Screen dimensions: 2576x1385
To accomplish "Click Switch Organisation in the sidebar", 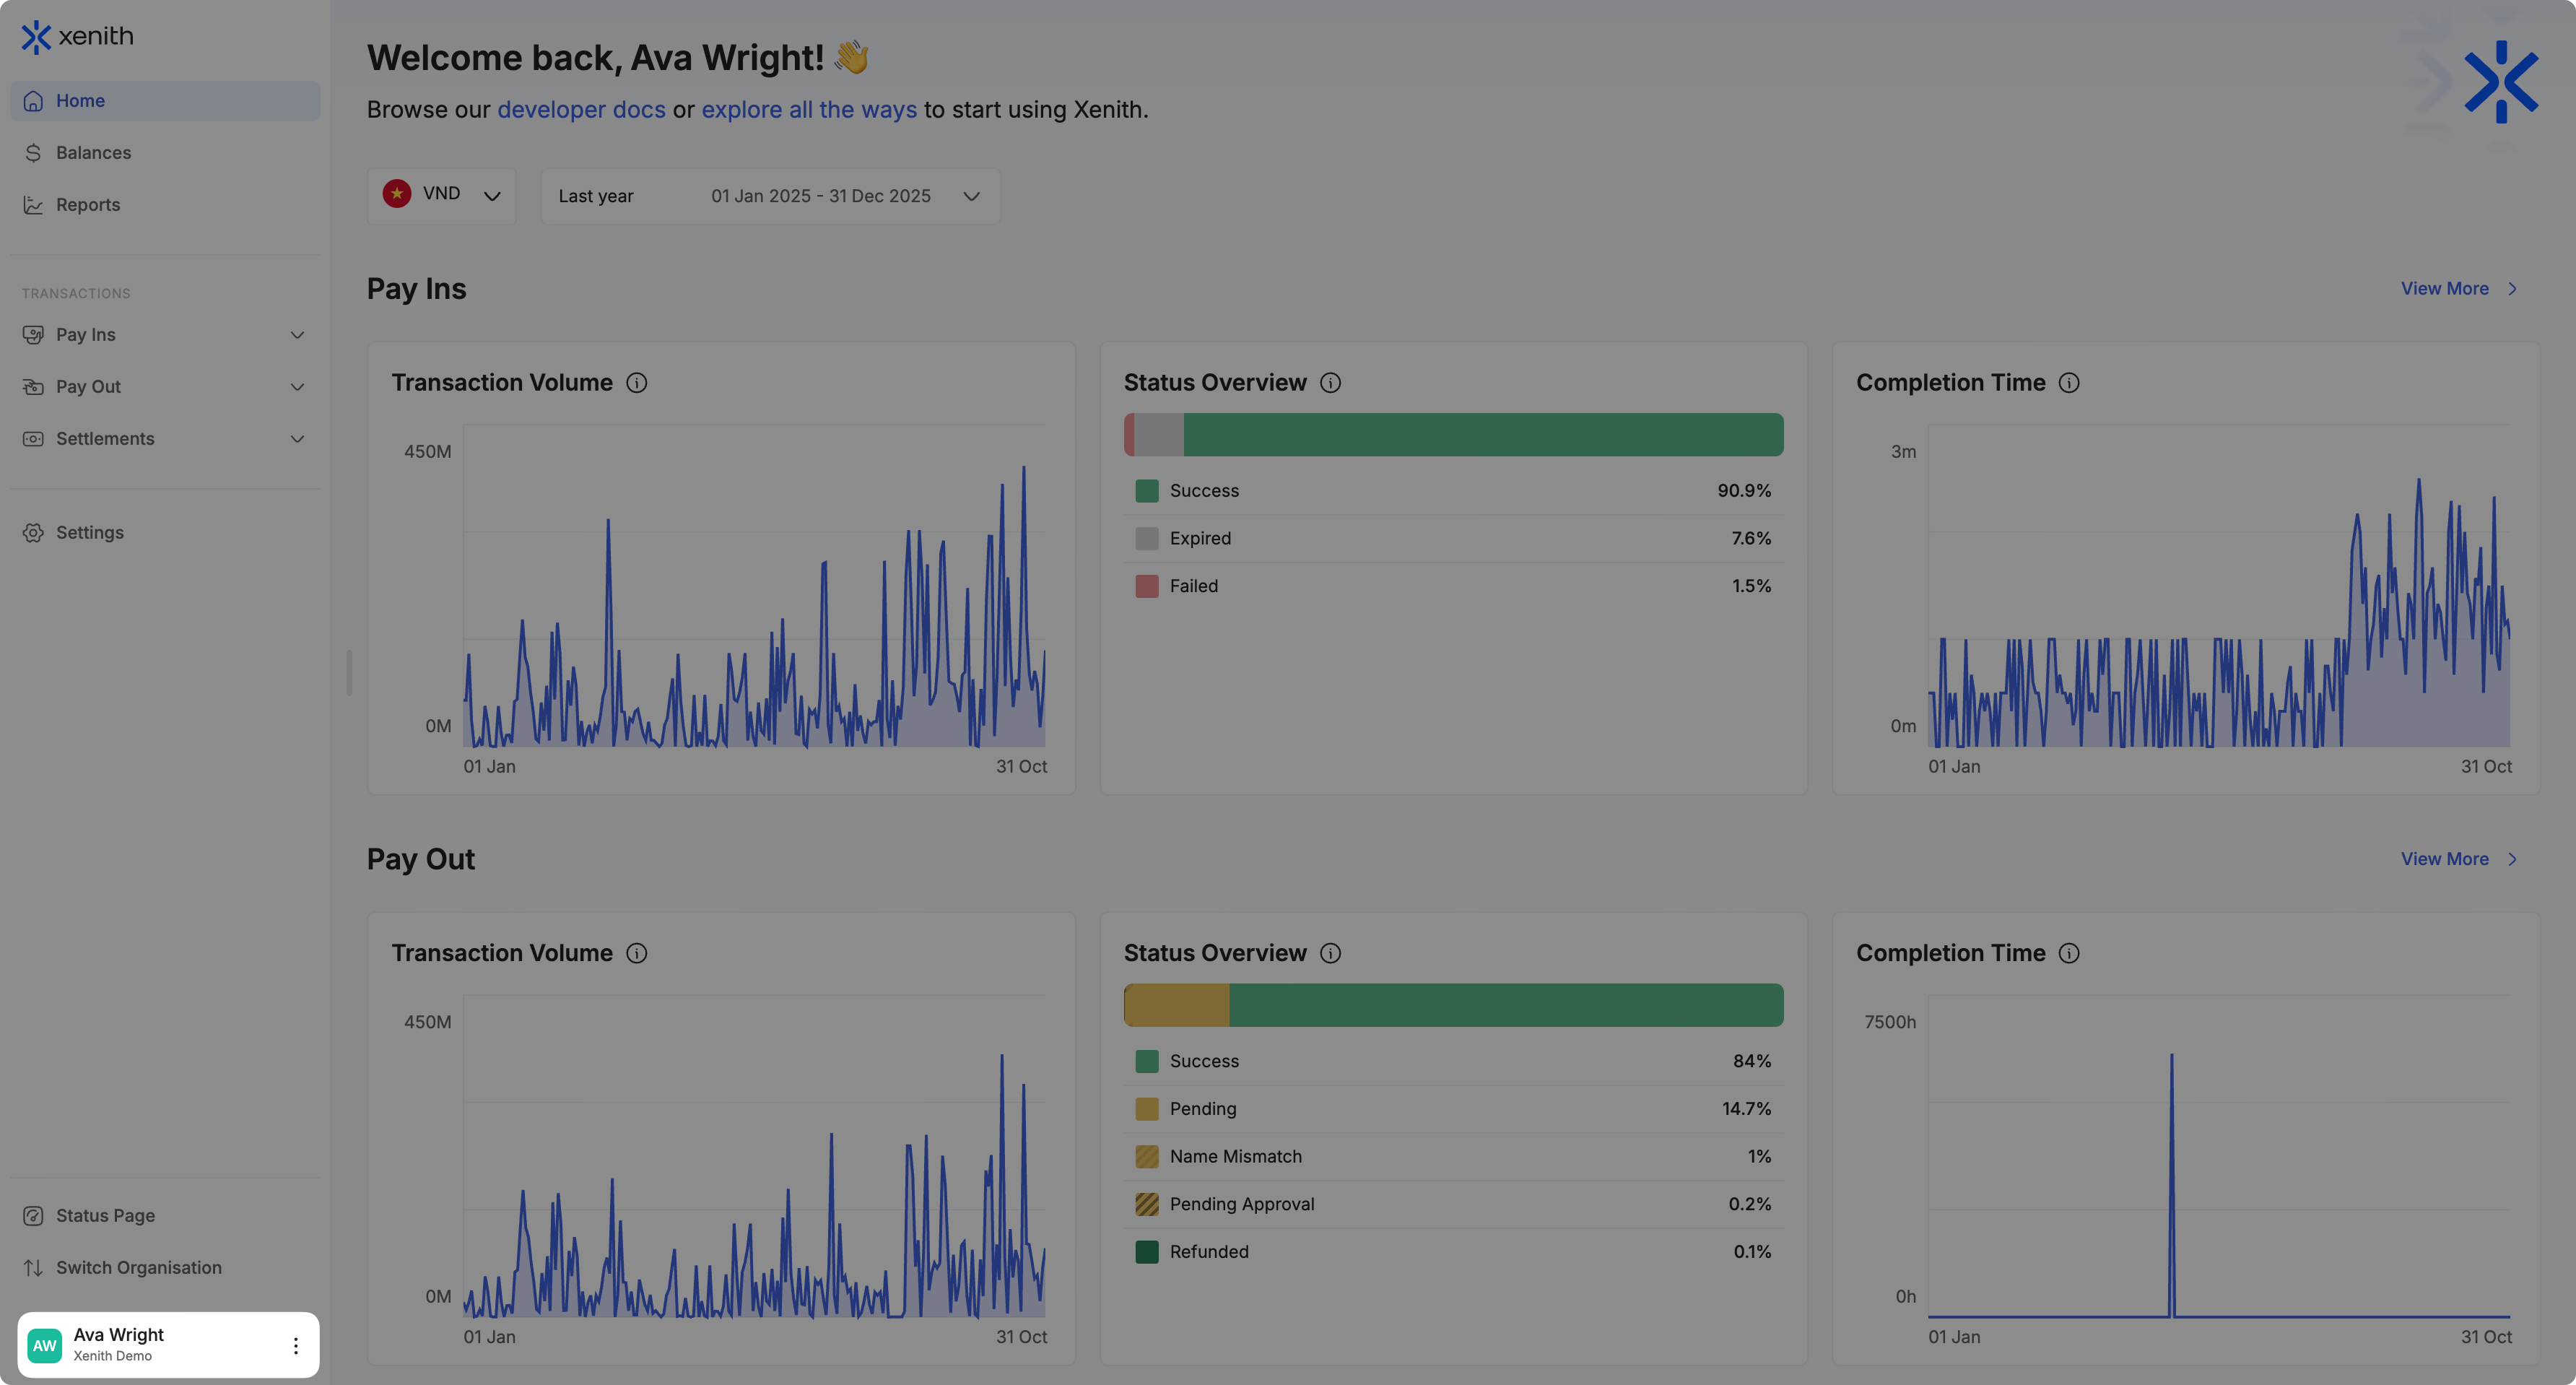I will (138, 1268).
